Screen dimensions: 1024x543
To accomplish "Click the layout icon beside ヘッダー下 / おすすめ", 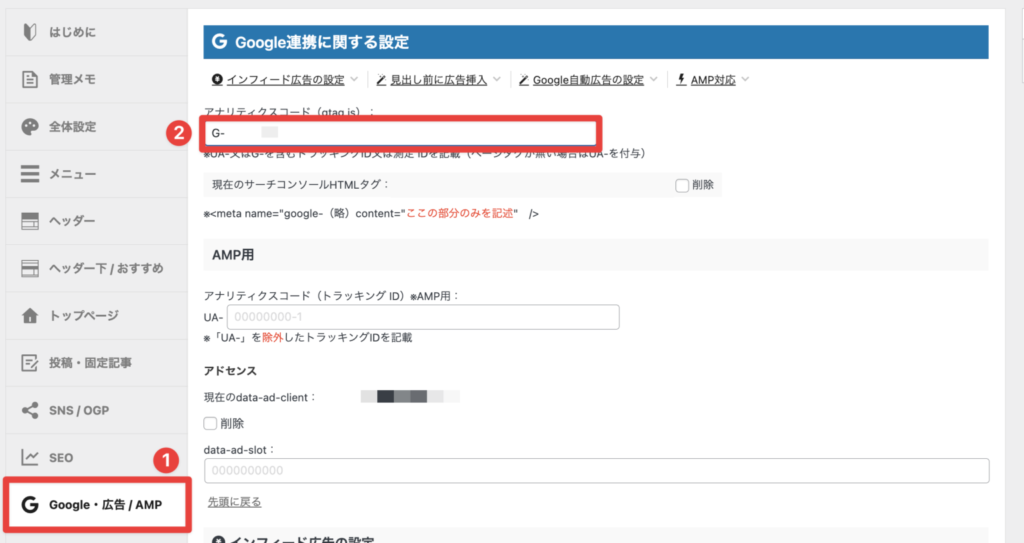I will click(x=29, y=268).
